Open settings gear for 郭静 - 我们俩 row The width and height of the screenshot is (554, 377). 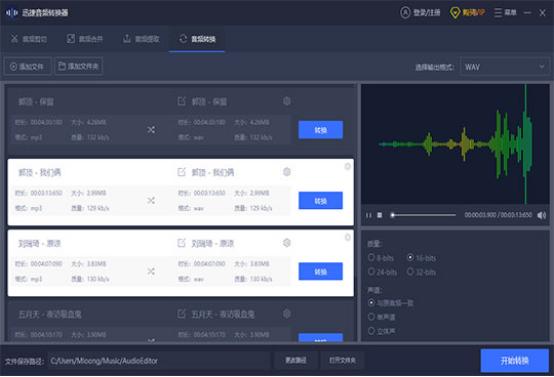click(287, 172)
